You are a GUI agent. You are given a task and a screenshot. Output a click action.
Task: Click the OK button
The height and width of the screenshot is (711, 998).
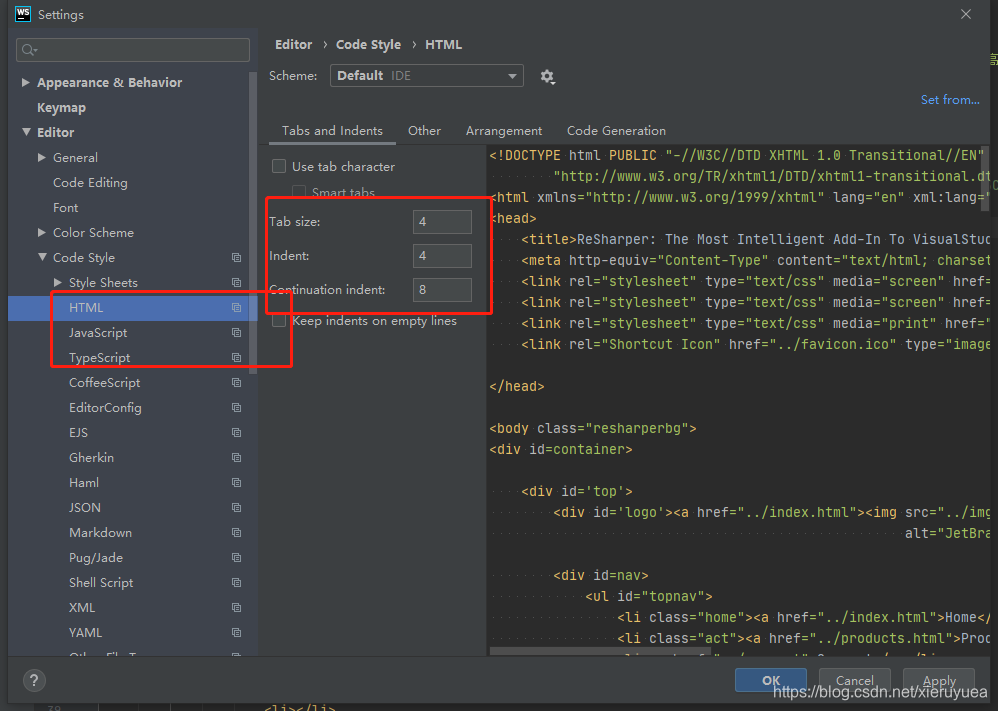pos(771,680)
